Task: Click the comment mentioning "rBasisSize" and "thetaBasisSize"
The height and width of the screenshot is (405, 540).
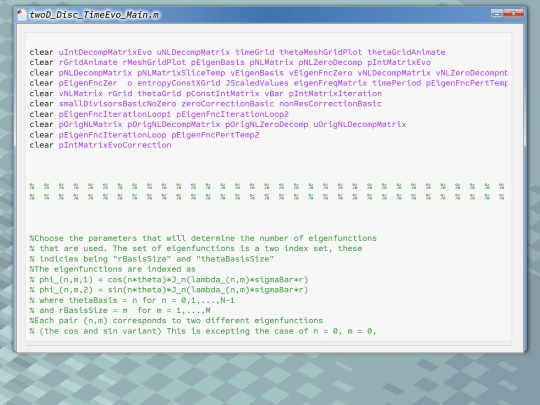Action: (152, 259)
